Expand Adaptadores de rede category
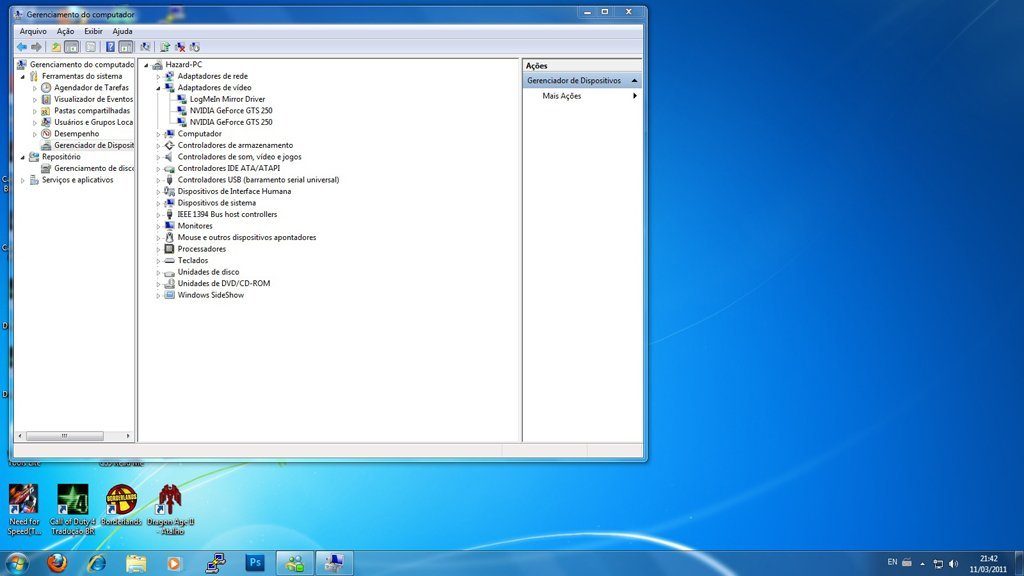Screen dimensions: 1024x576 click(158, 76)
